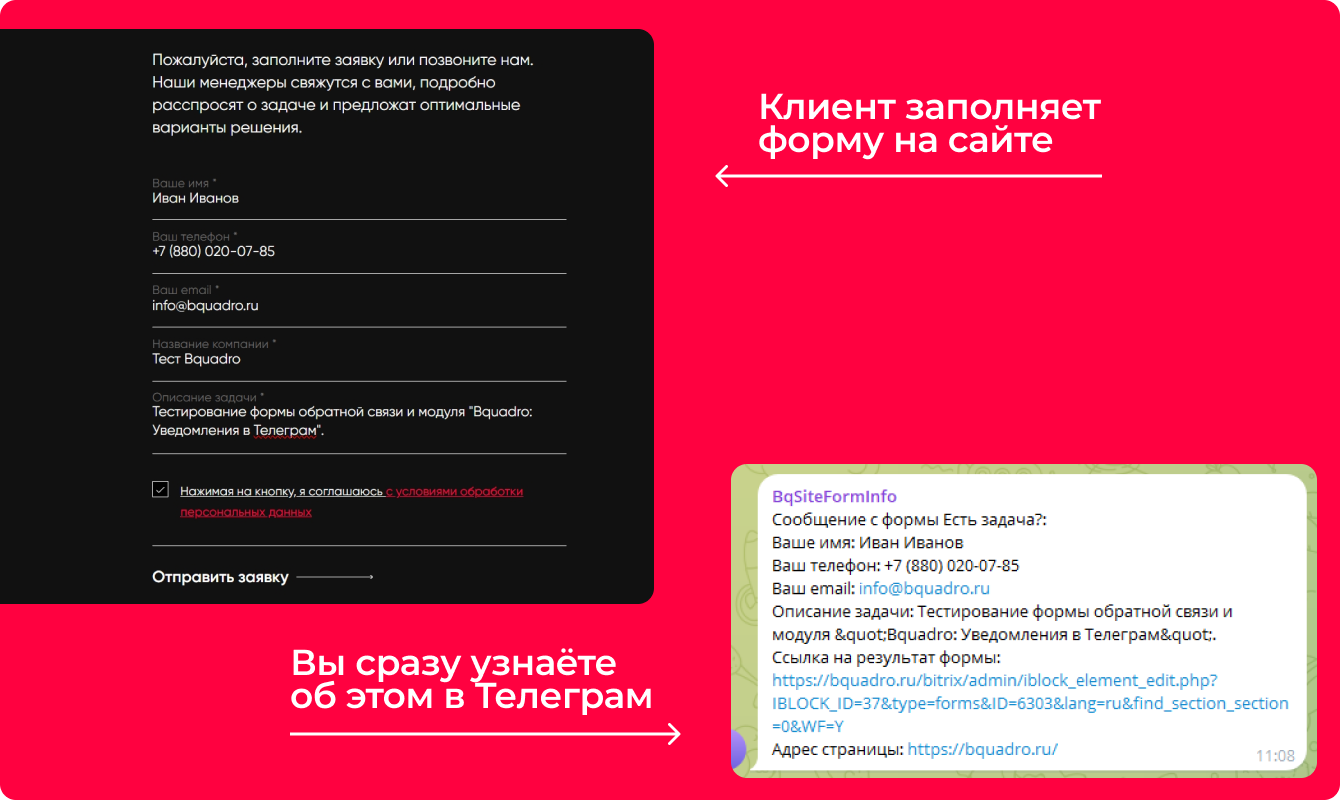Click the 'Ваш телефон' phone number field
The height and width of the screenshot is (800, 1340).
[x=358, y=252]
